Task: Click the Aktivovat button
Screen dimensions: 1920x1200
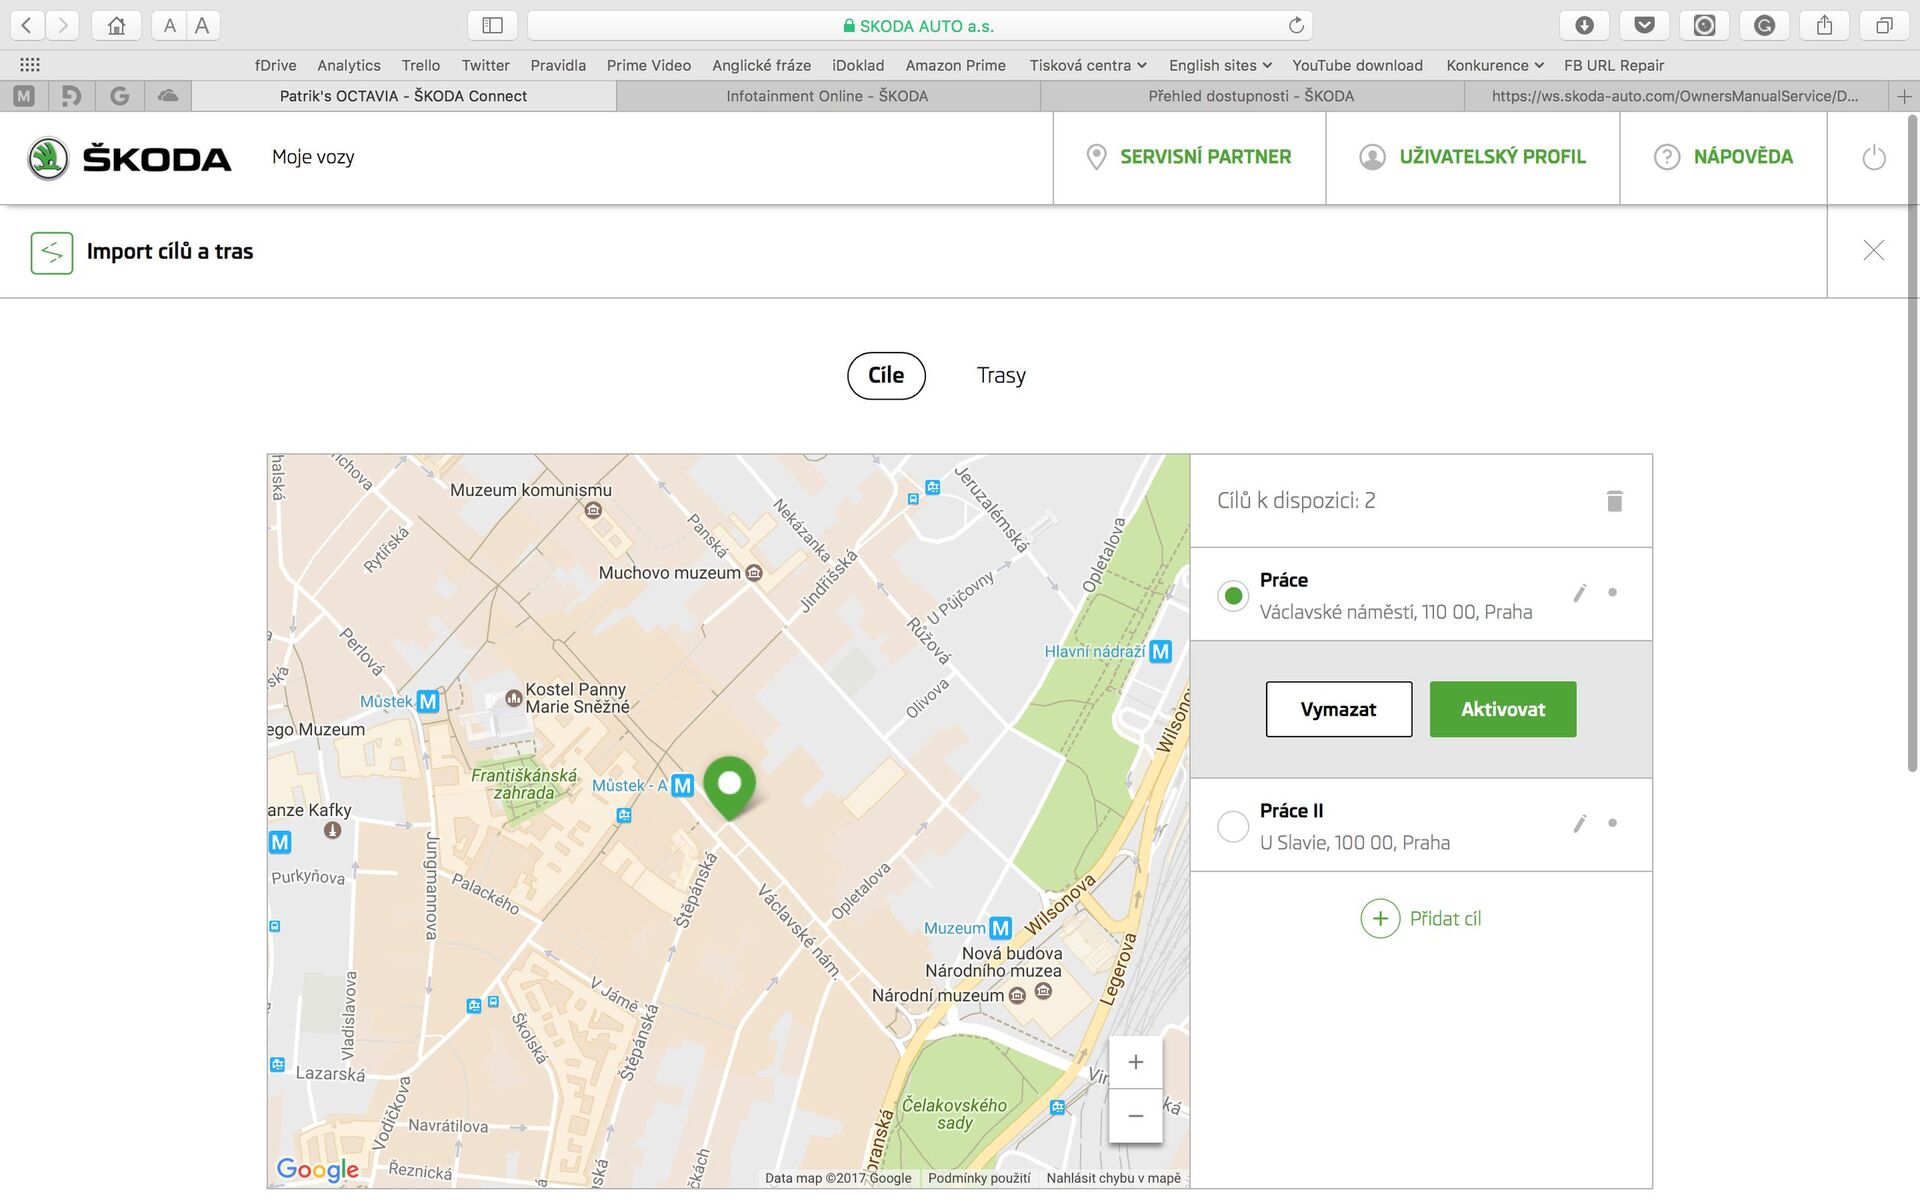Action: (1502, 709)
